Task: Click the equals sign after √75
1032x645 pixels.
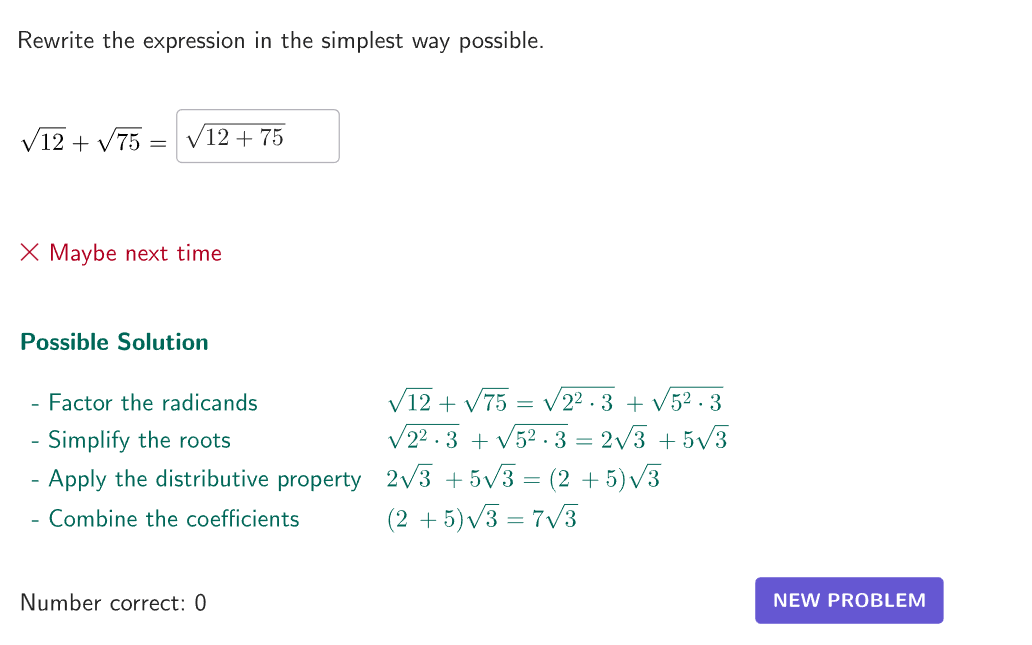Action: 158,143
